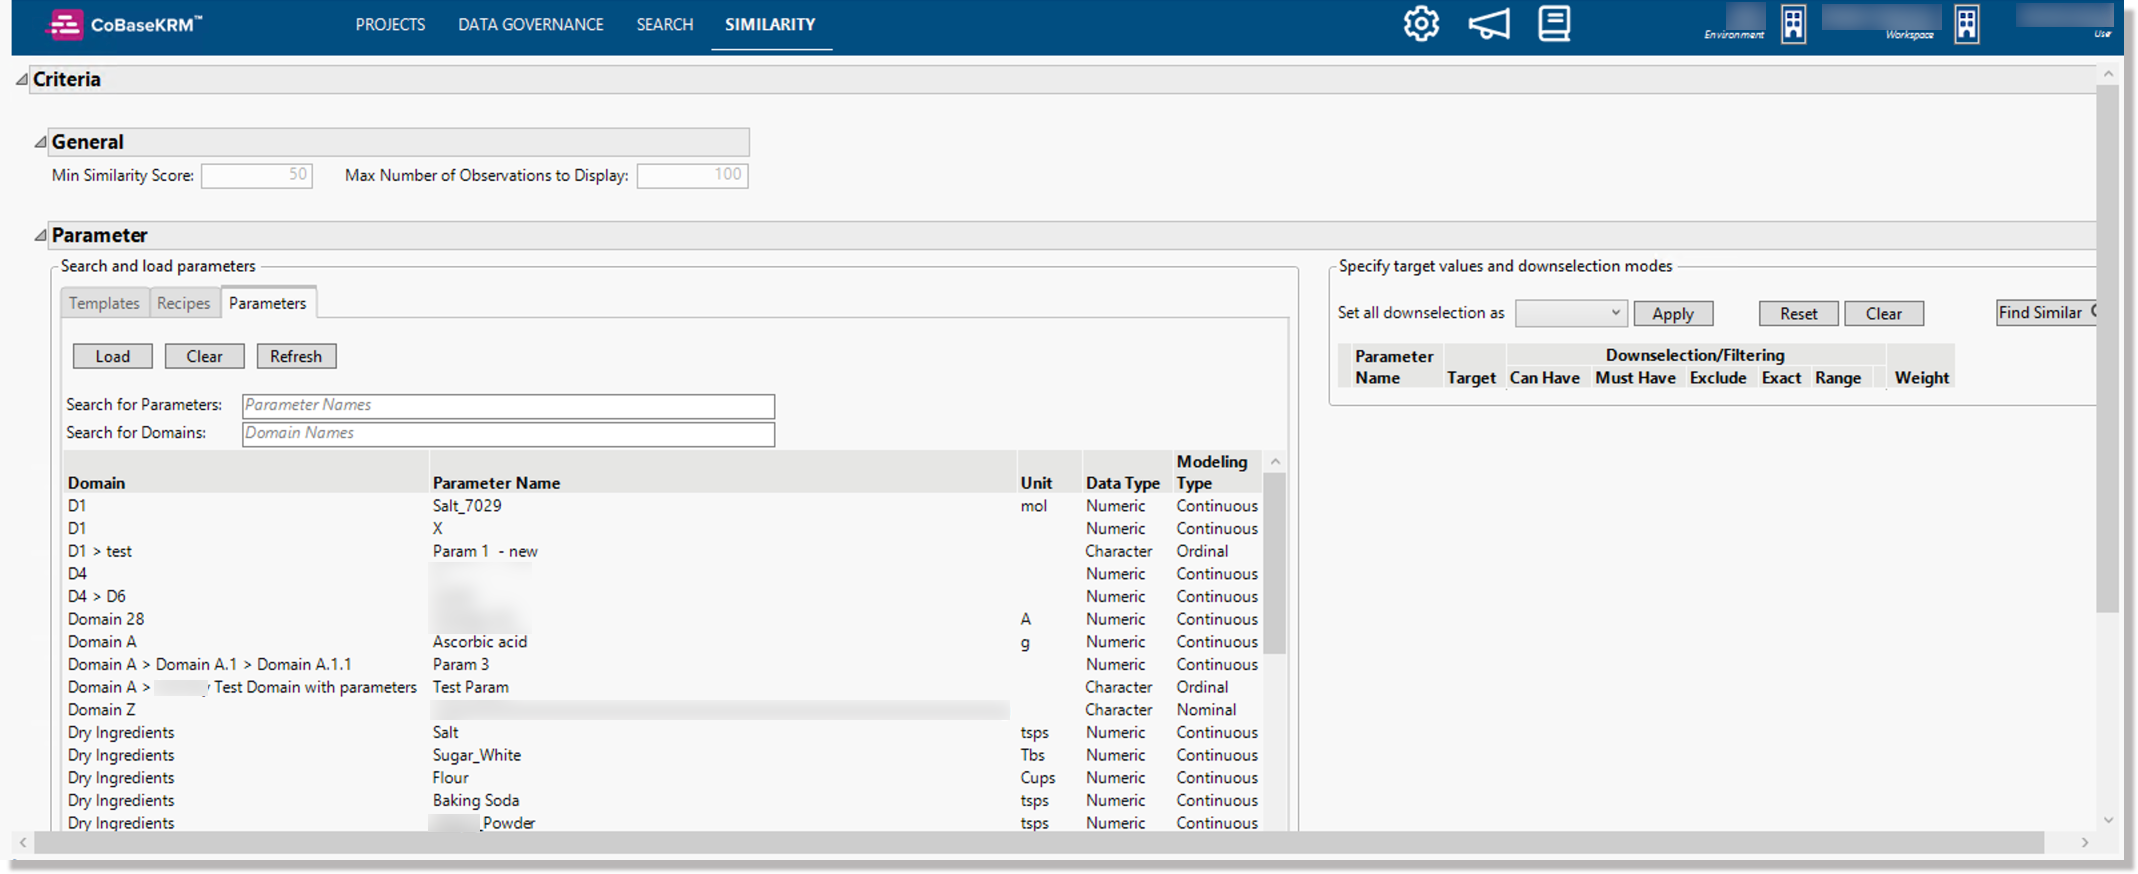This screenshot has width=2138, height=874.
Task: Click the Weight column header
Action: tap(1922, 378)
